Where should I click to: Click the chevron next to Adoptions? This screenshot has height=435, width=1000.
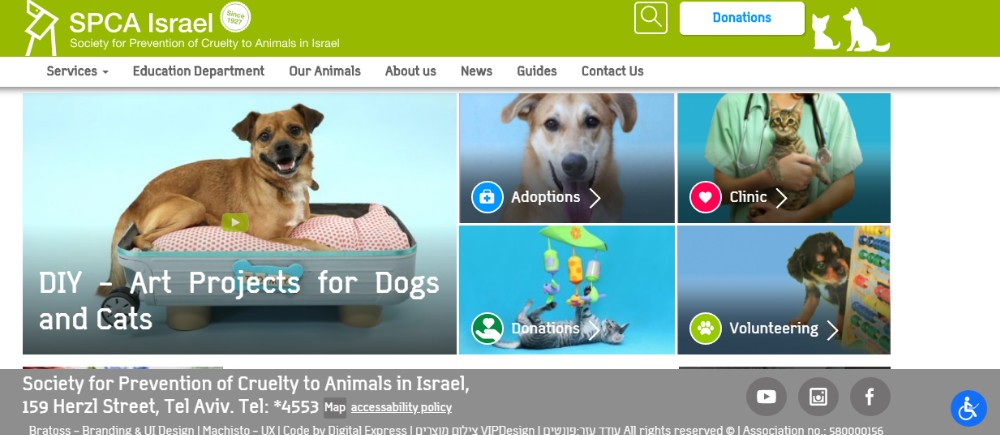(x=594, y=198)
